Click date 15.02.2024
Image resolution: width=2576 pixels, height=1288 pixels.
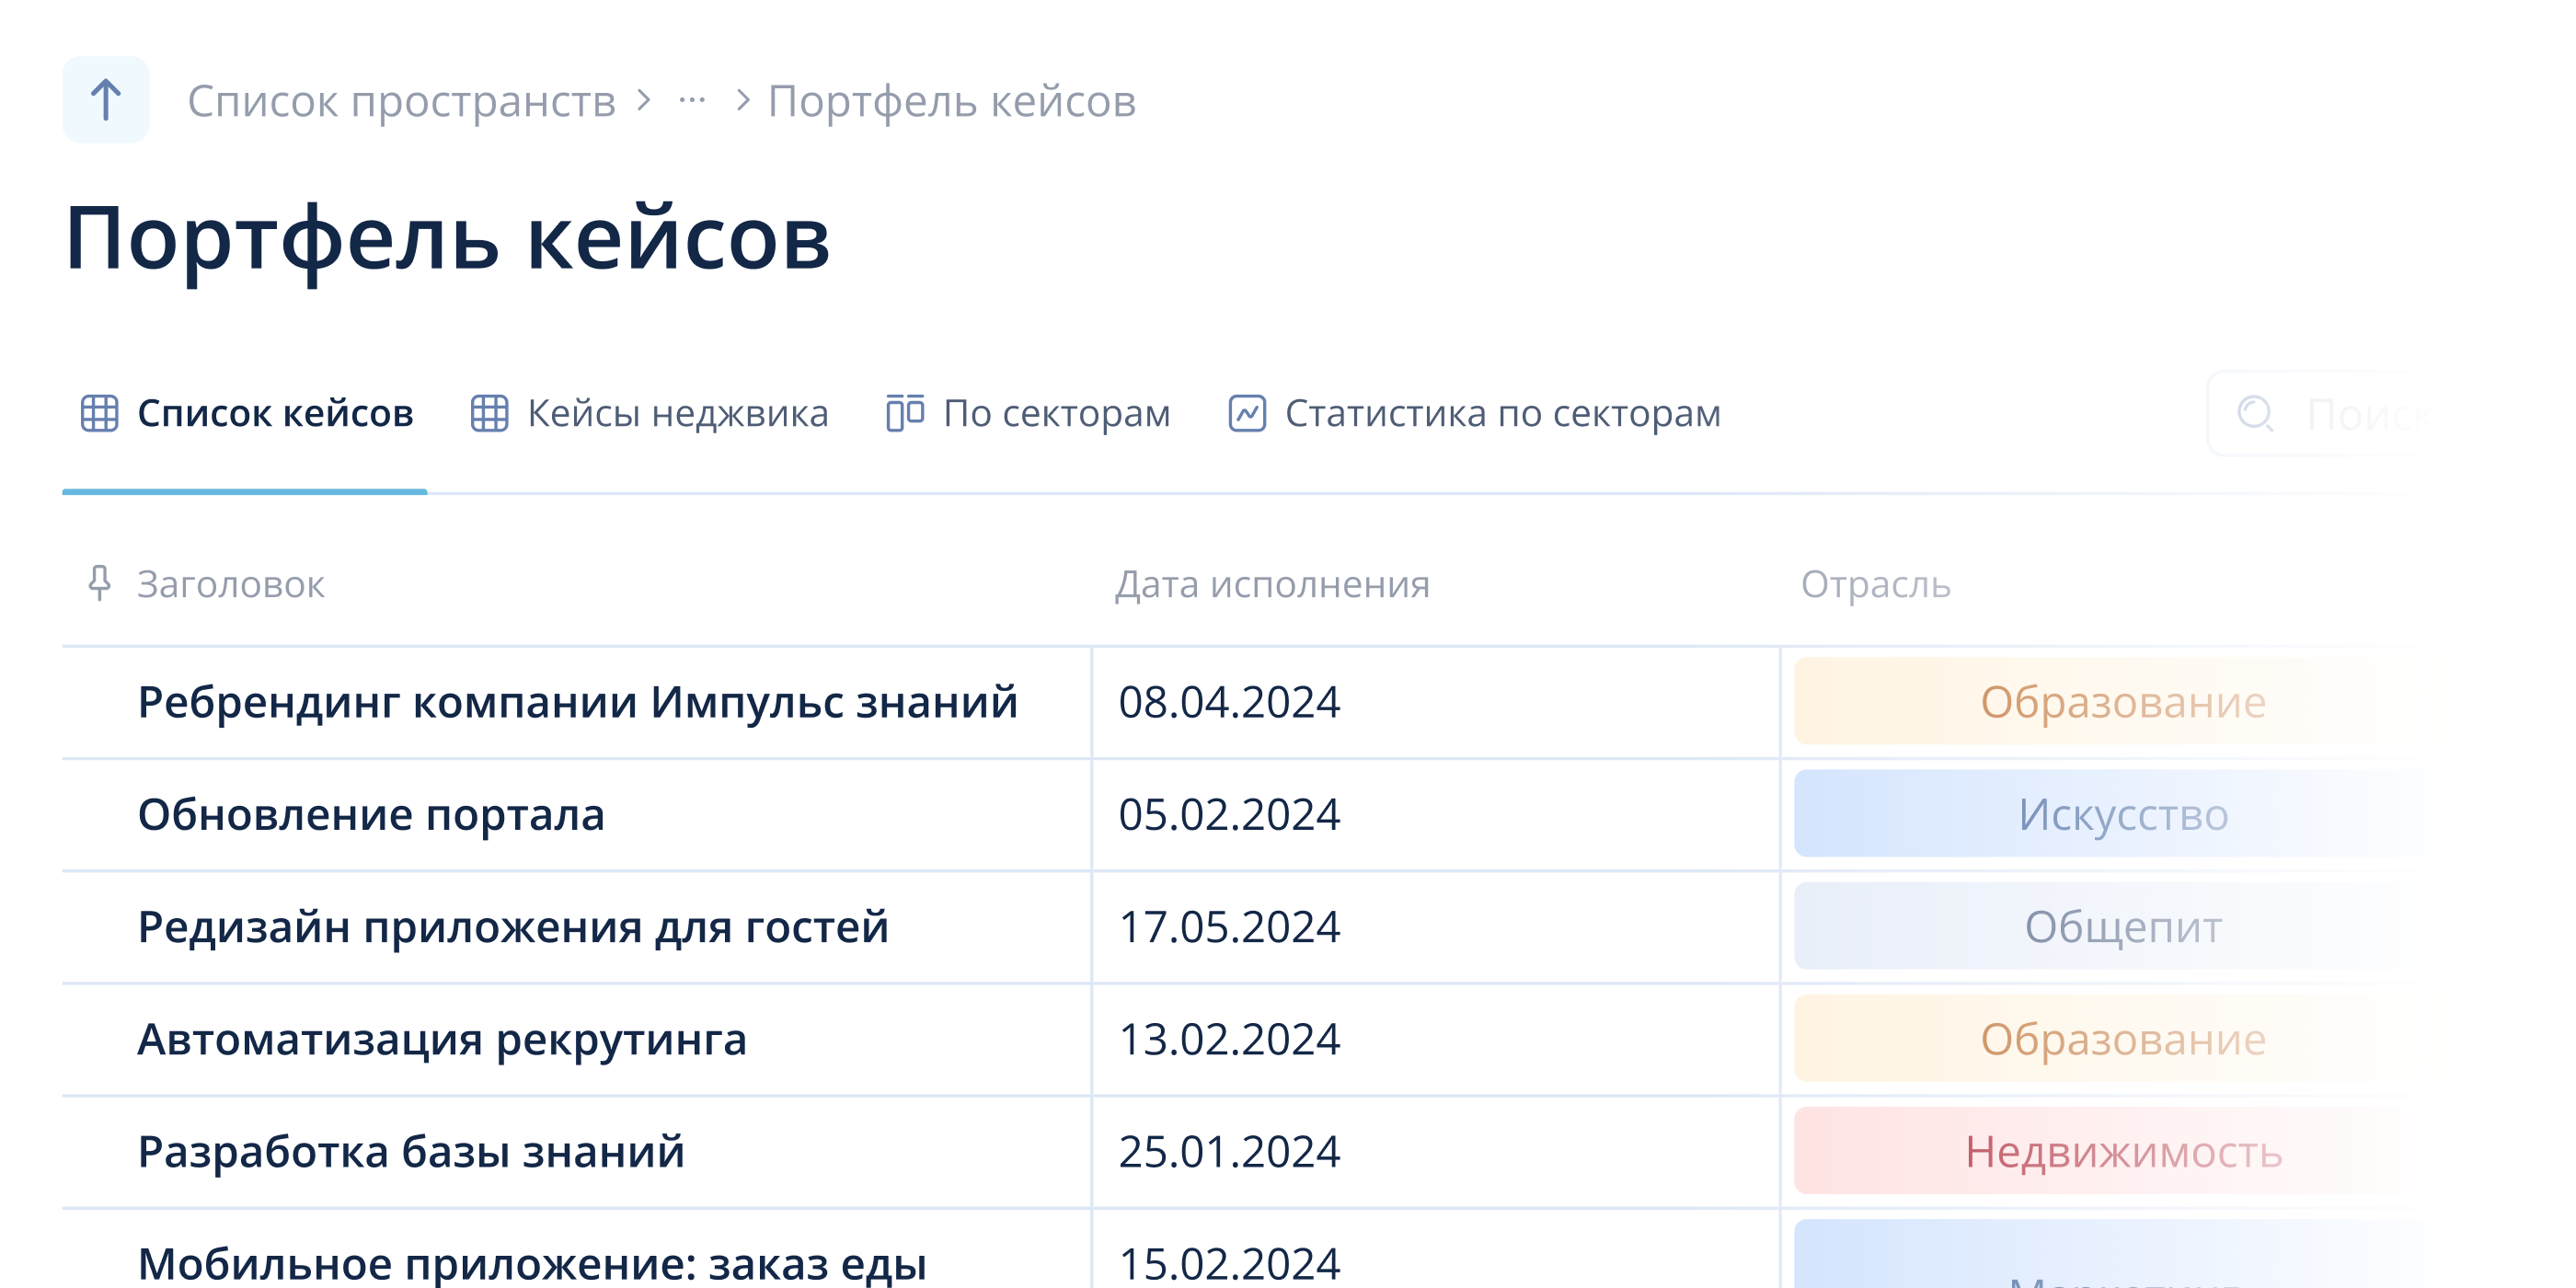click(1229, 1263)
